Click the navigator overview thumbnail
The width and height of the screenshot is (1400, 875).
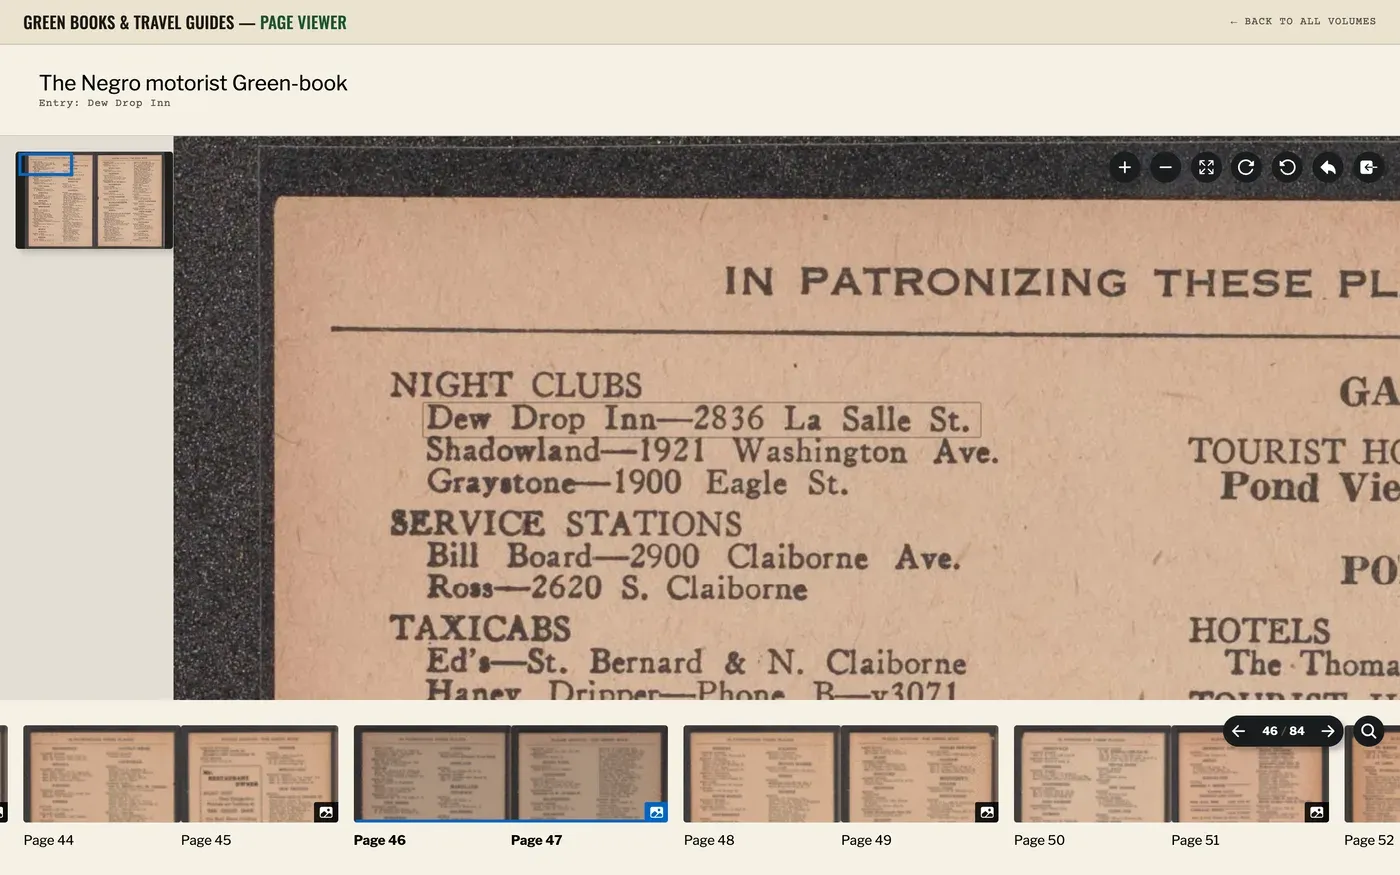(94, 200)
